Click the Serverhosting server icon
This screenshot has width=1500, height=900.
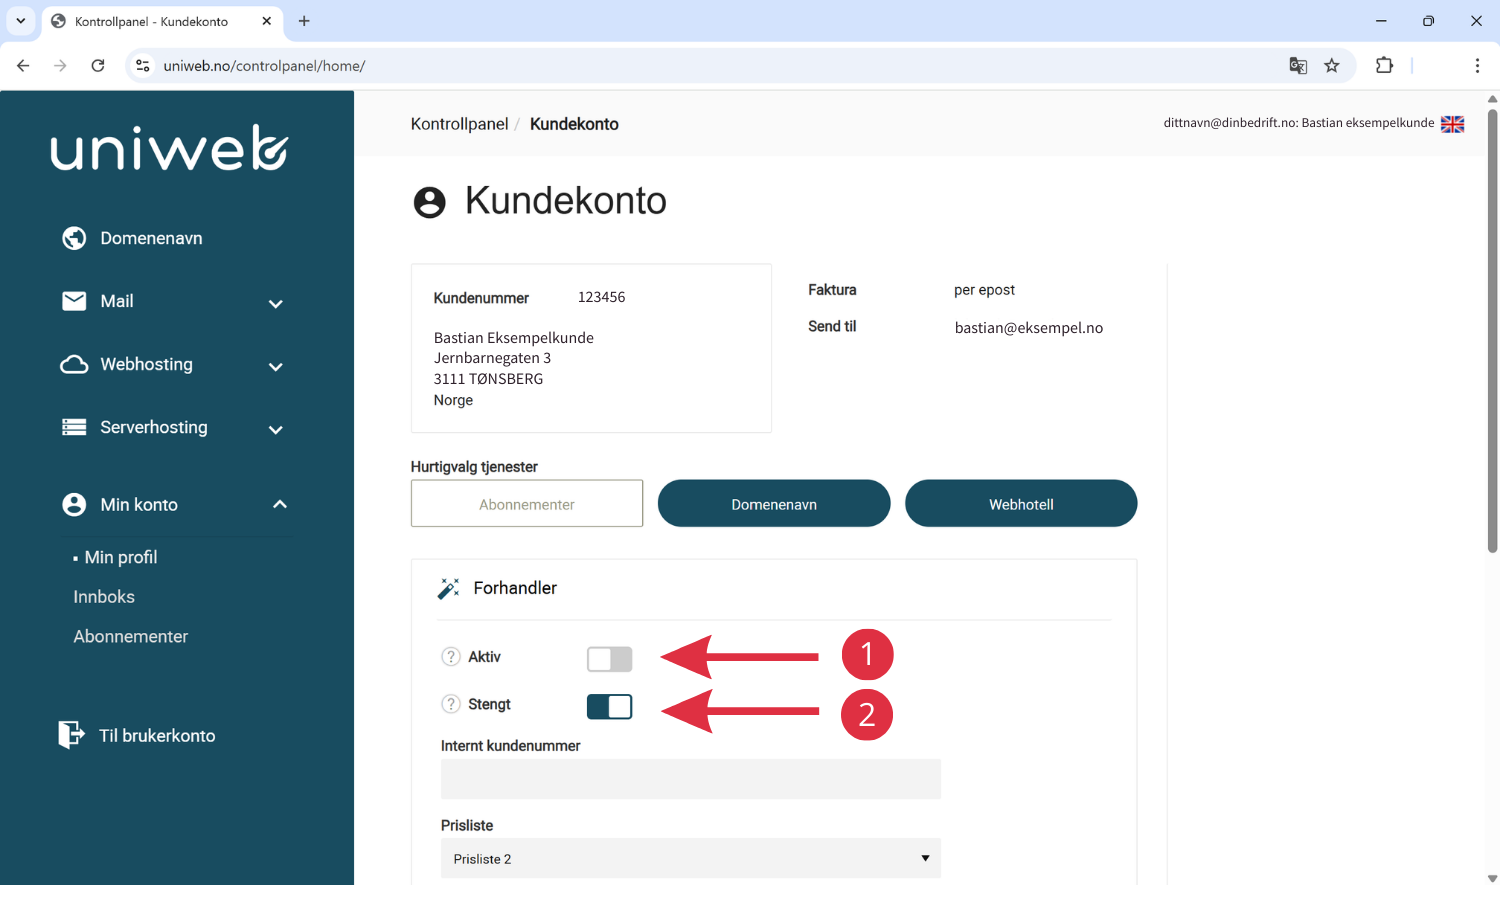[74, 427]
